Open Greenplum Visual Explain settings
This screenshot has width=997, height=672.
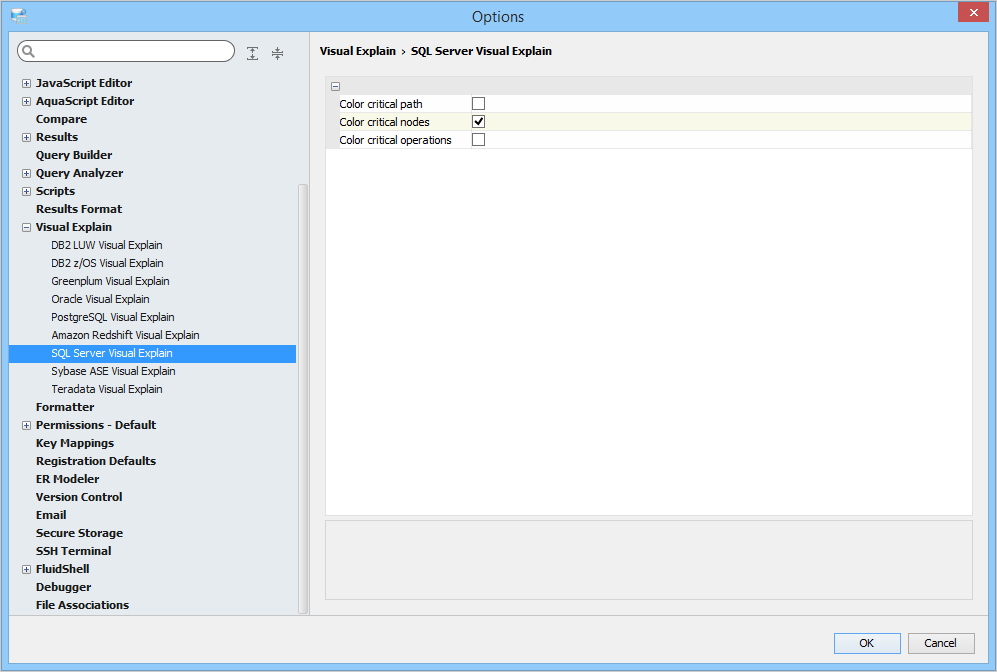[110, 281]
